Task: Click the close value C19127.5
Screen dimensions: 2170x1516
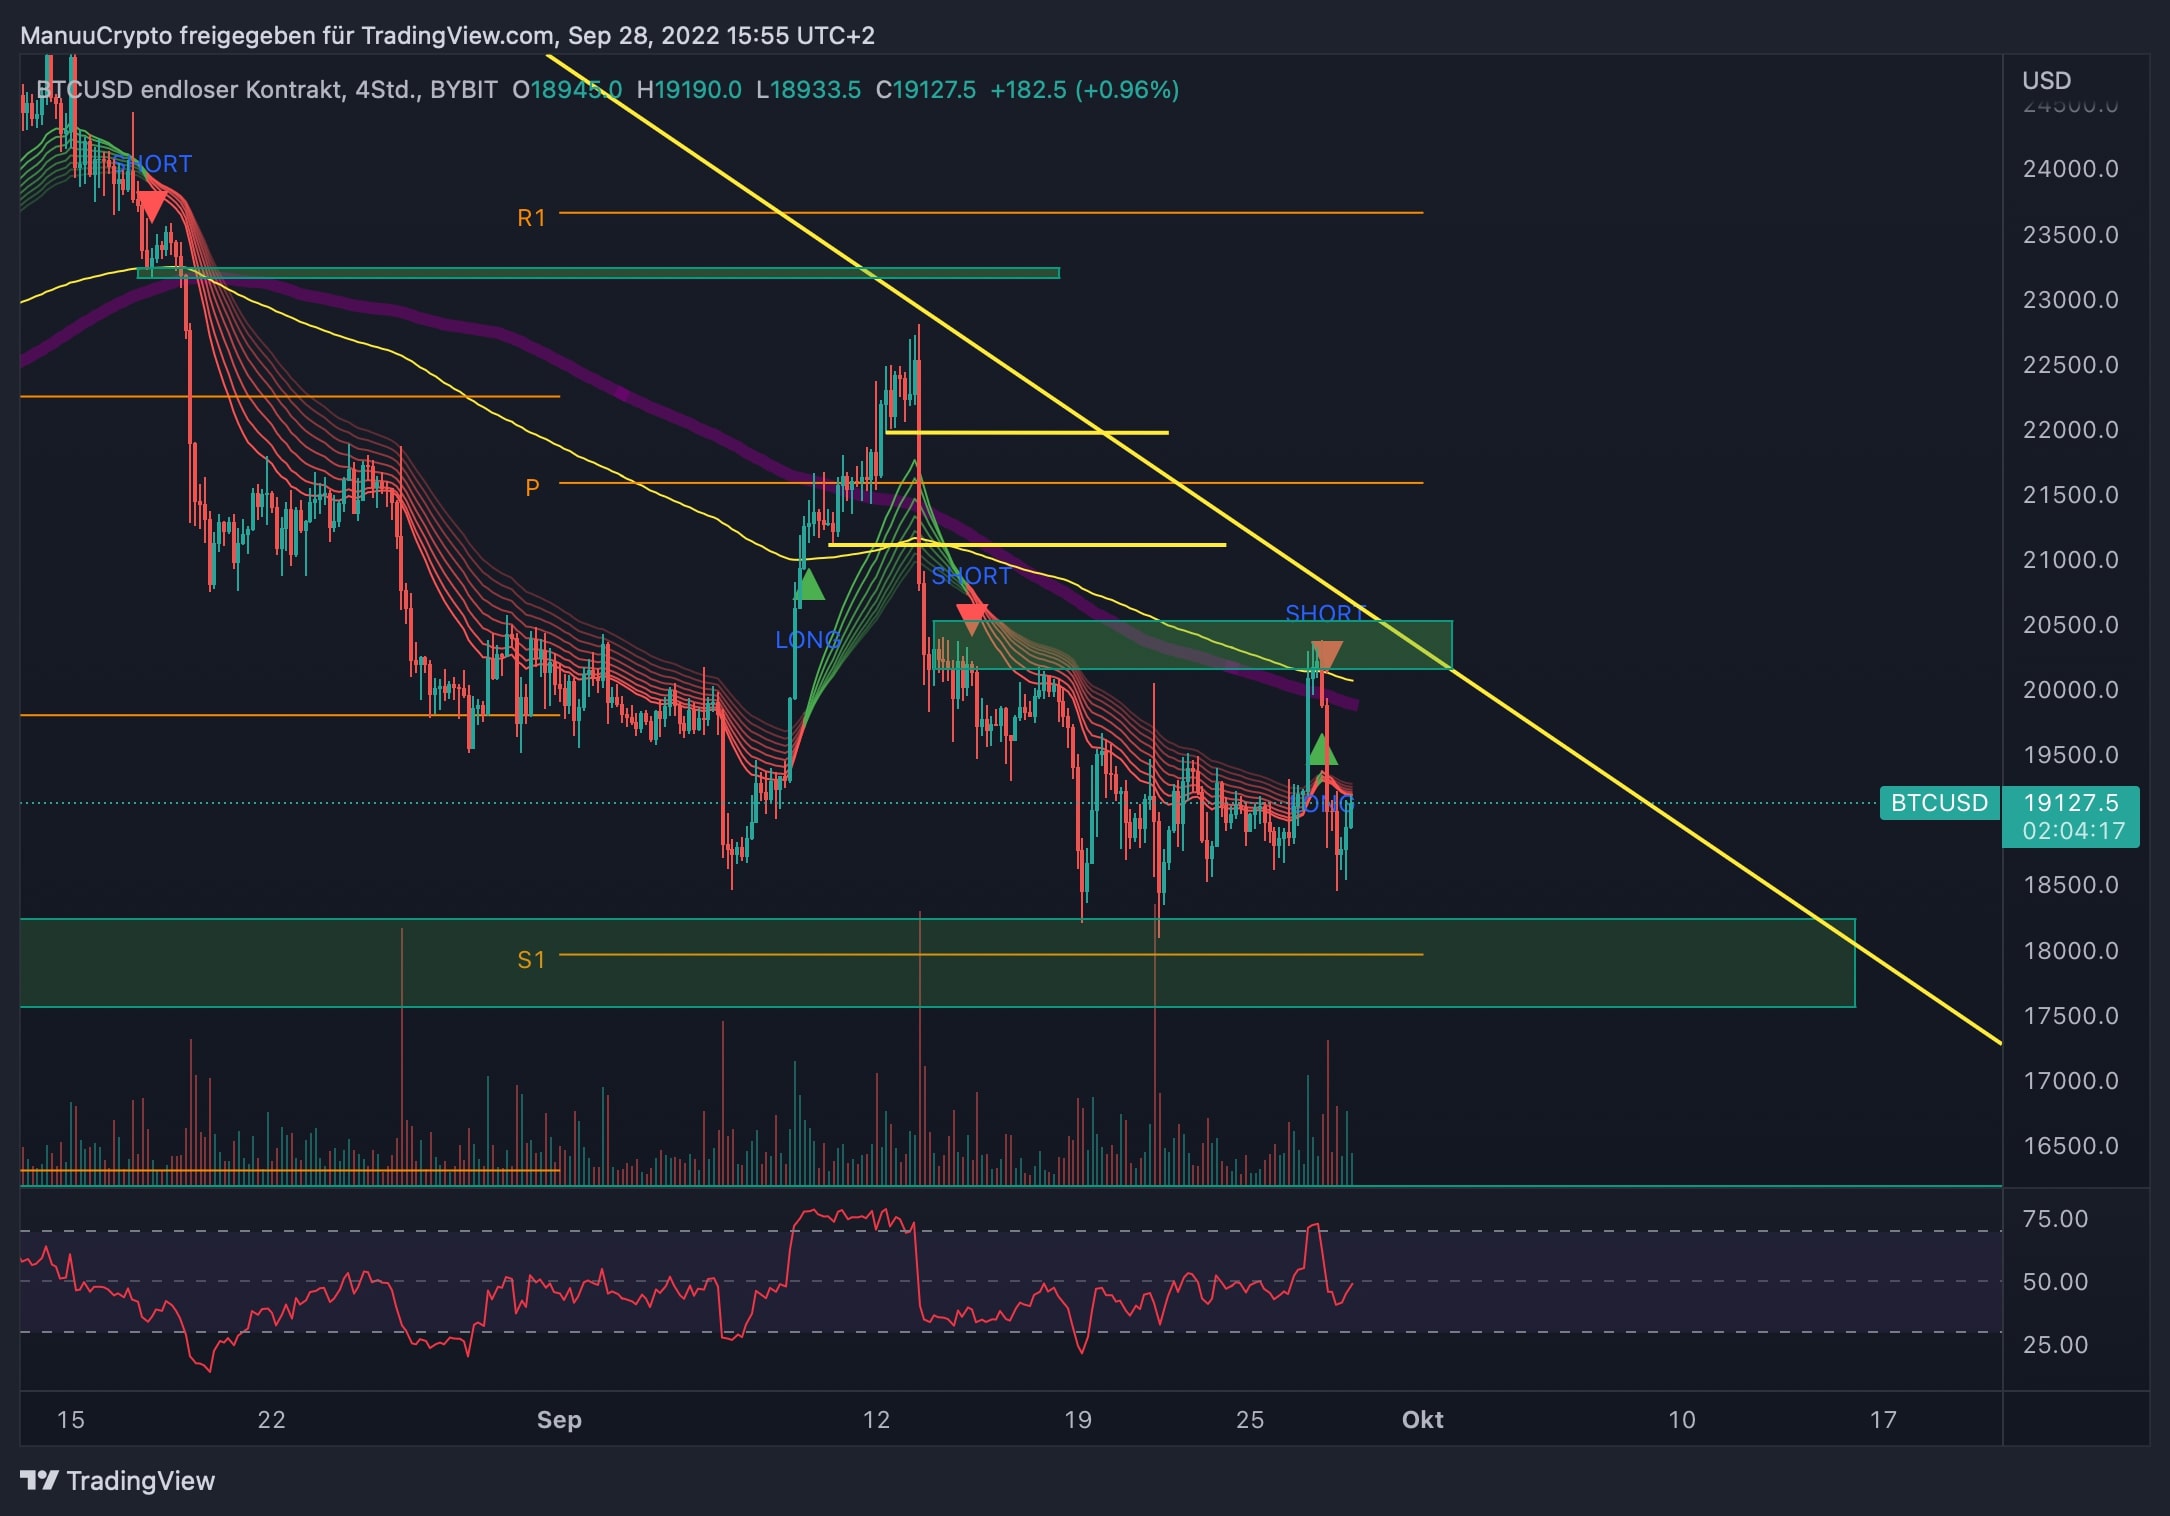Action: tap(925, 90)
